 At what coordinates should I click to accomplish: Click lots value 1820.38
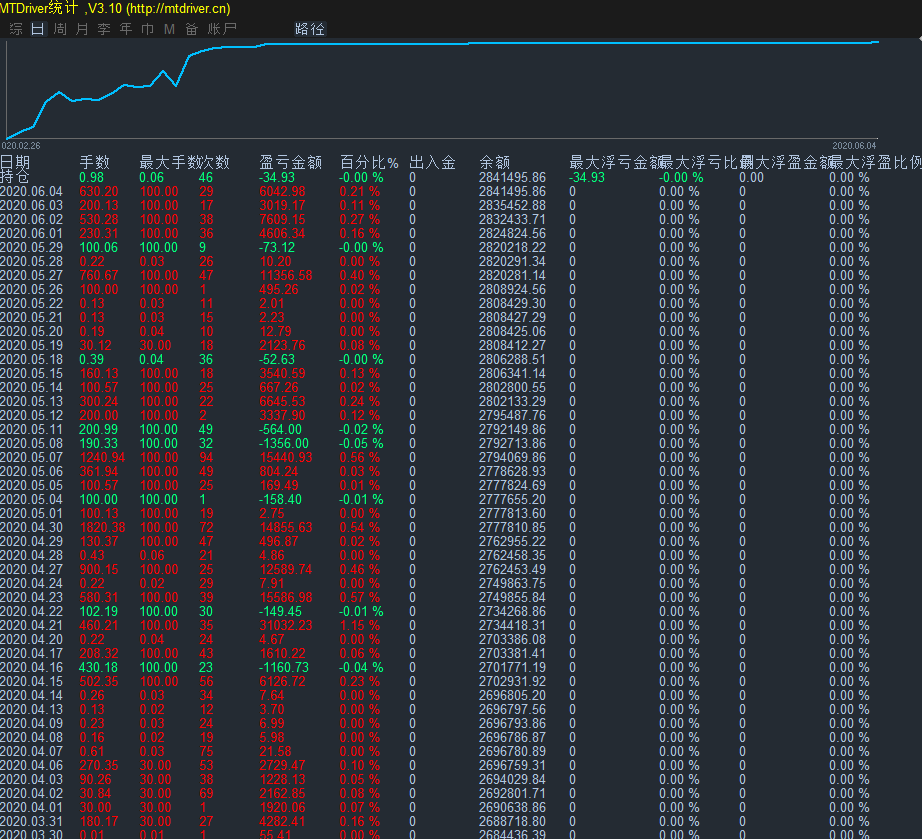click(x=102, y=527)
